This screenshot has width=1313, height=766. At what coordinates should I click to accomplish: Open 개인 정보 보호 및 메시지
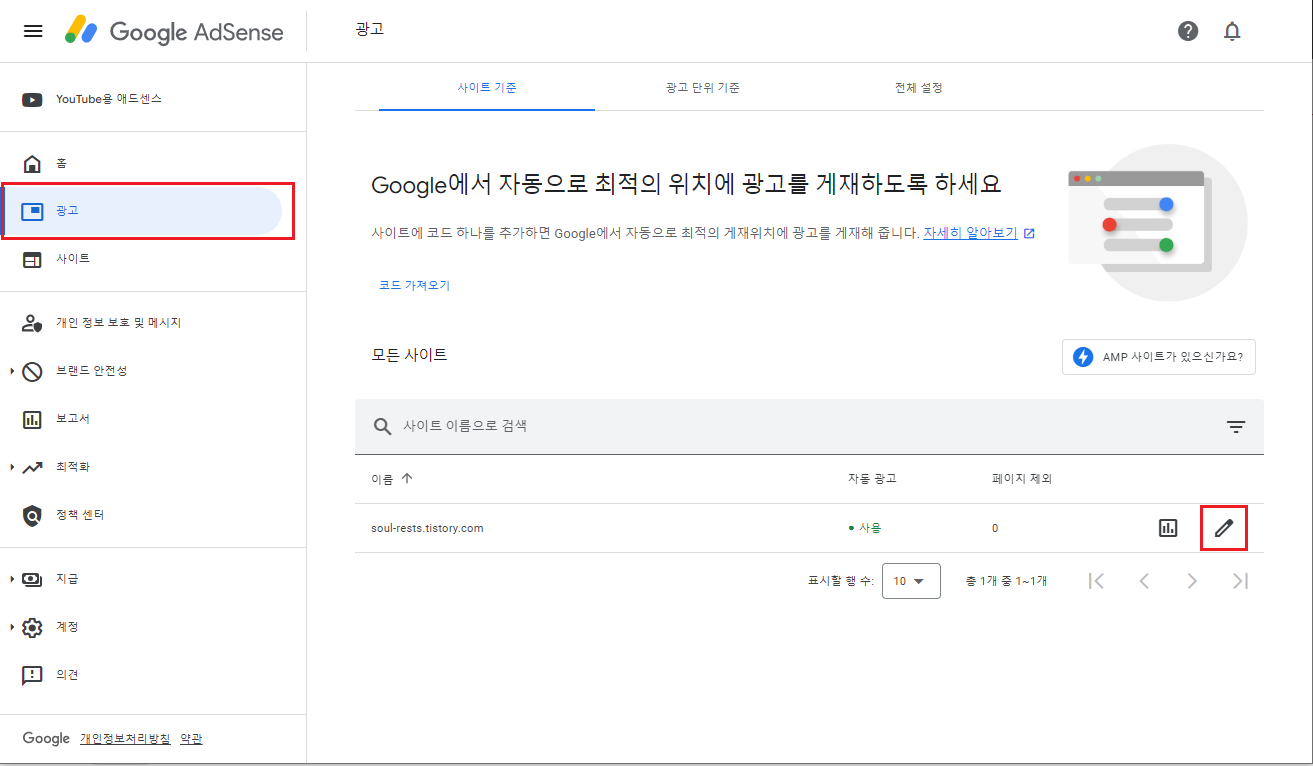point(119,323)
